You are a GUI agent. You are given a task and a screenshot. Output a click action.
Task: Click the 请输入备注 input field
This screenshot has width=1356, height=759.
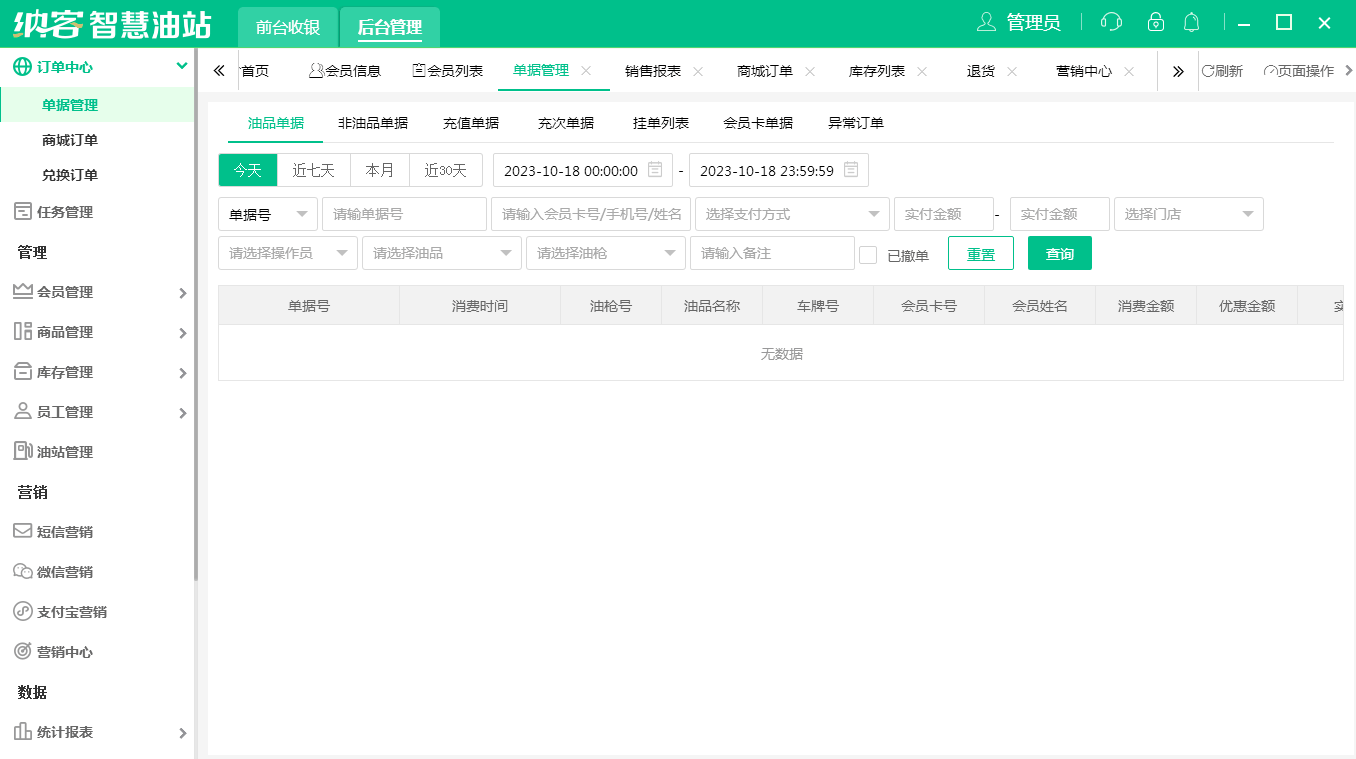(772, 253)
